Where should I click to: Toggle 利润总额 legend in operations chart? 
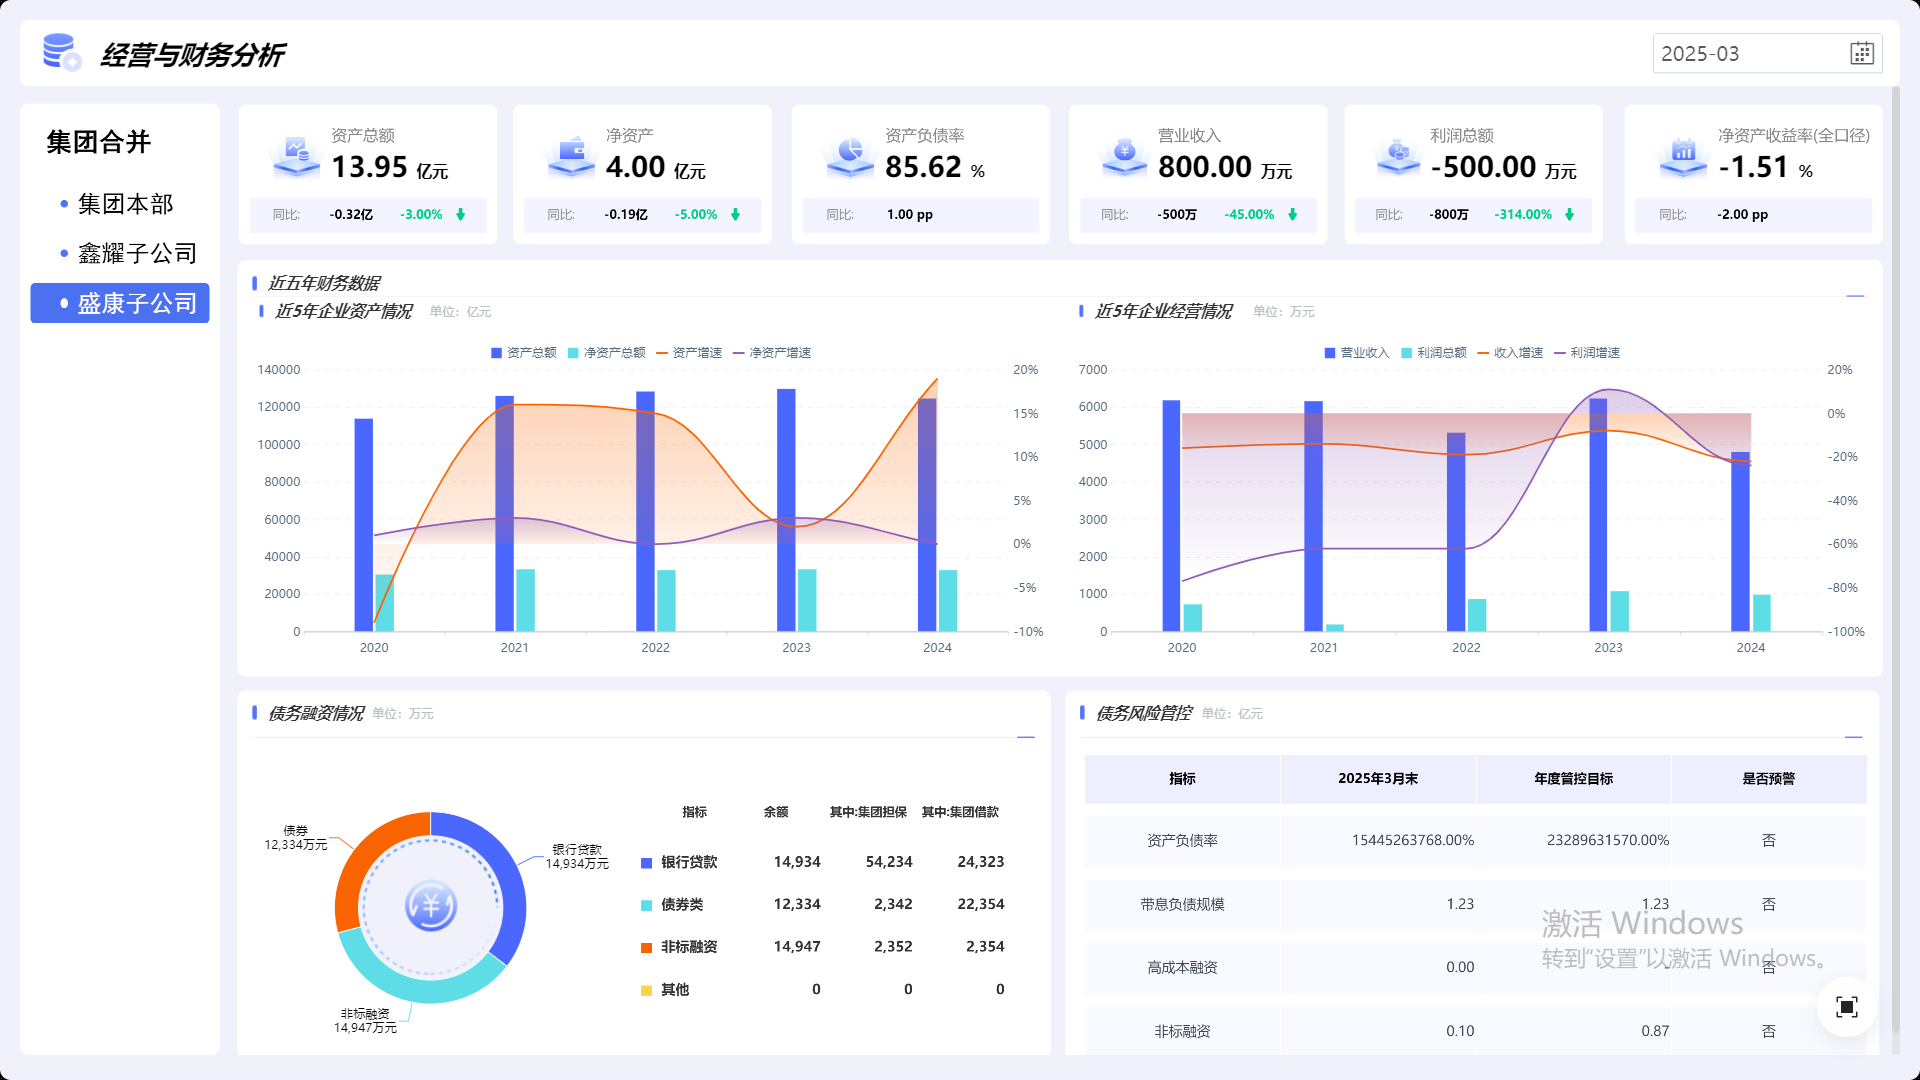[1433, 353]
